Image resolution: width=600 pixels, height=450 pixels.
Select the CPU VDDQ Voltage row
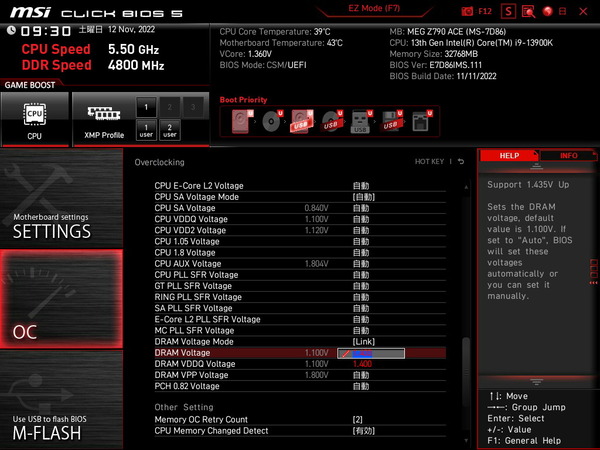point(300,219)
